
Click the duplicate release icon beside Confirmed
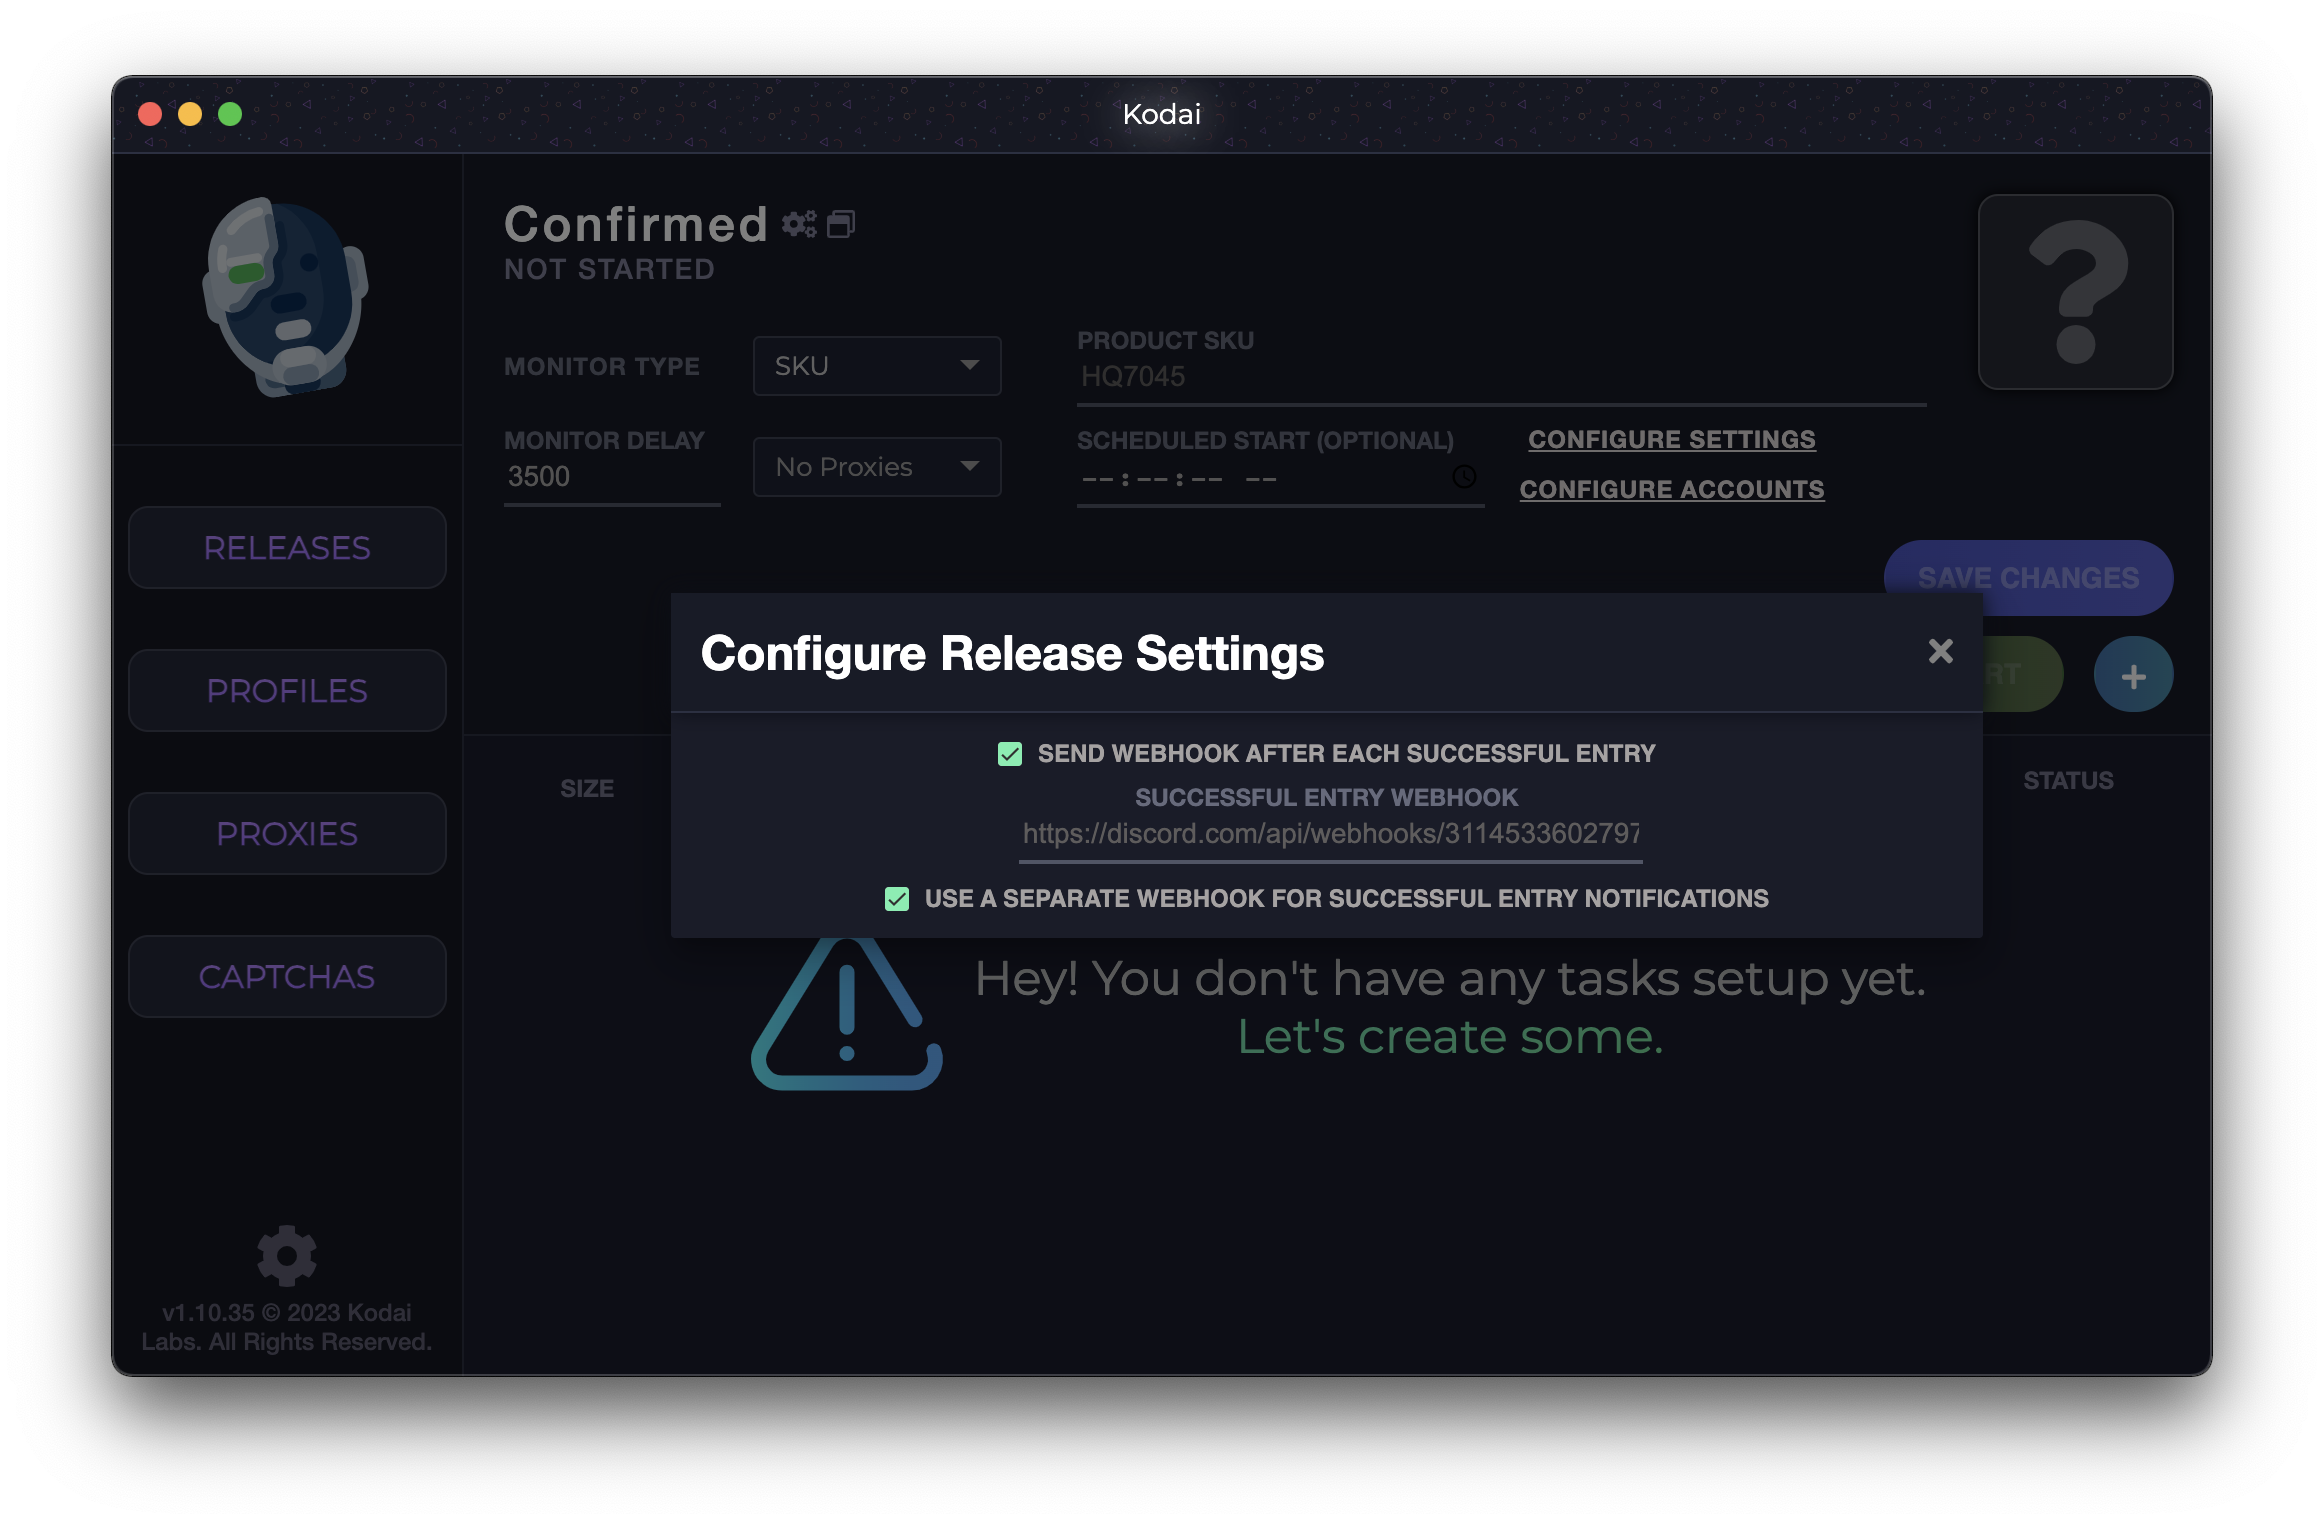(841, 224)
